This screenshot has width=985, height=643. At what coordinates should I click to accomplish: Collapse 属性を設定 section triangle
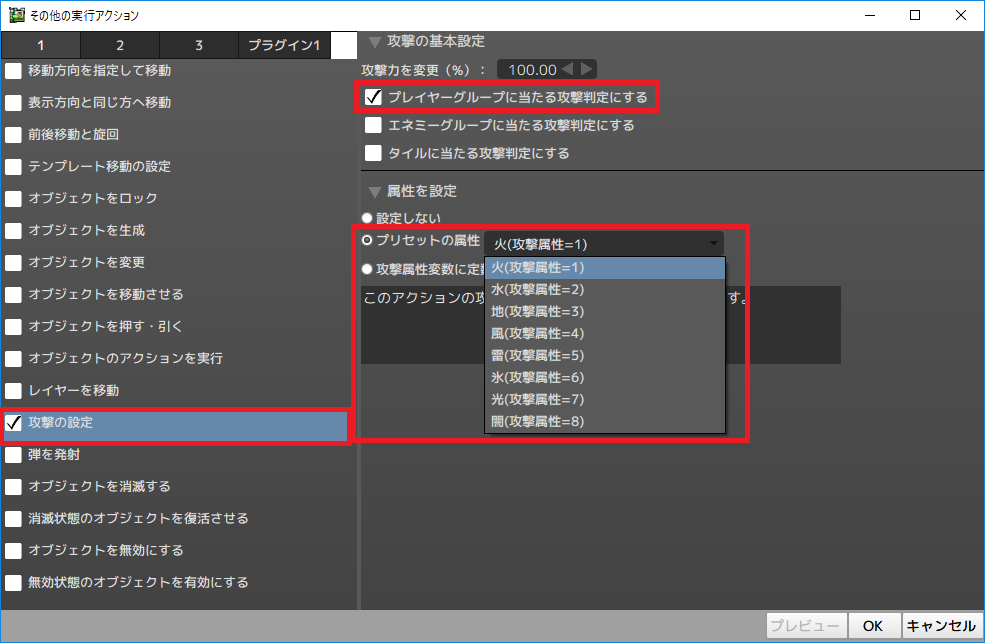click(375, 192)
